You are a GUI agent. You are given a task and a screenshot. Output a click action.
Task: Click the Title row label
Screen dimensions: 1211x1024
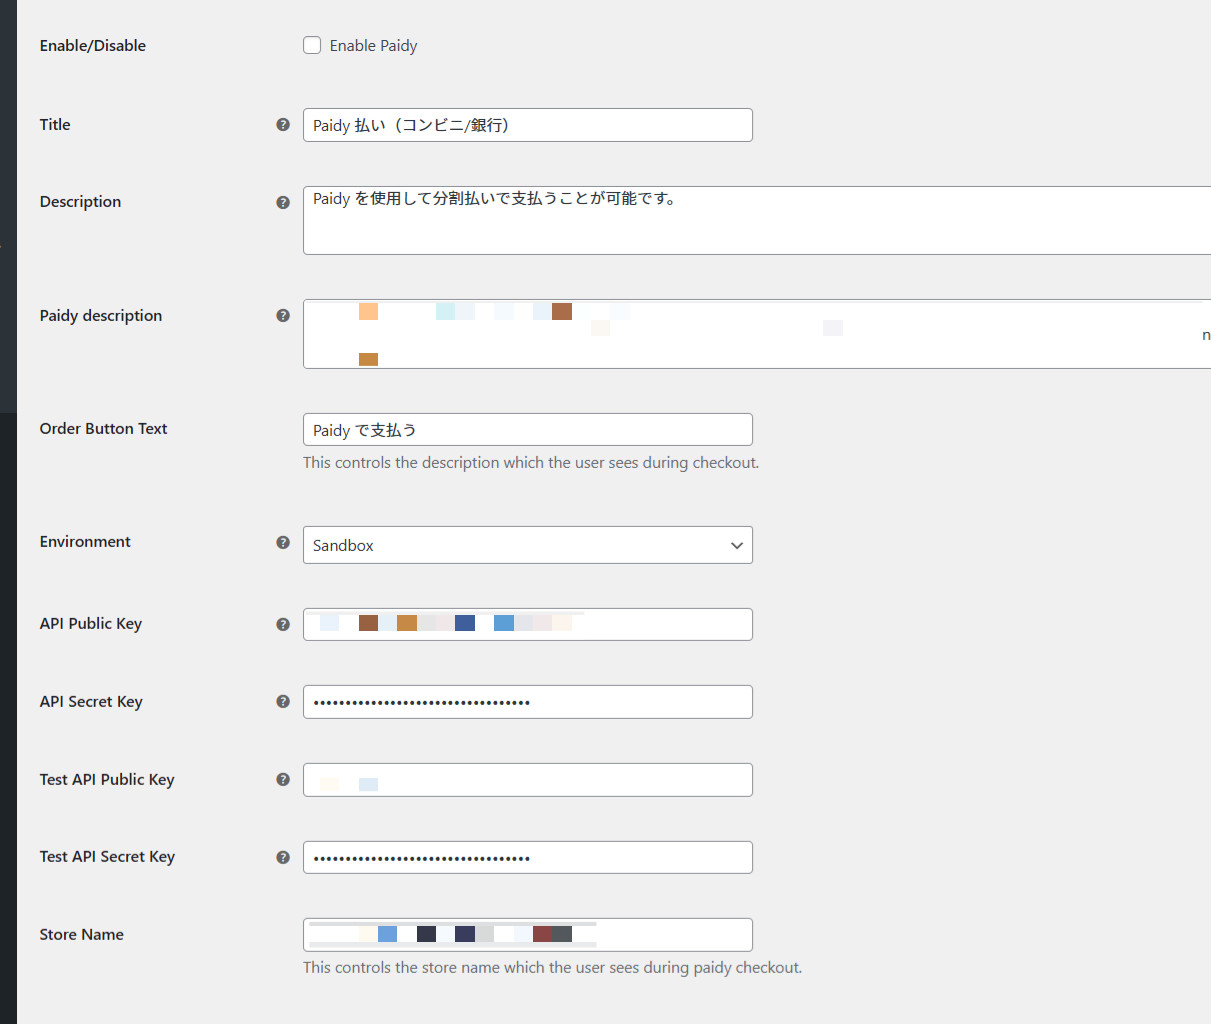55,125
